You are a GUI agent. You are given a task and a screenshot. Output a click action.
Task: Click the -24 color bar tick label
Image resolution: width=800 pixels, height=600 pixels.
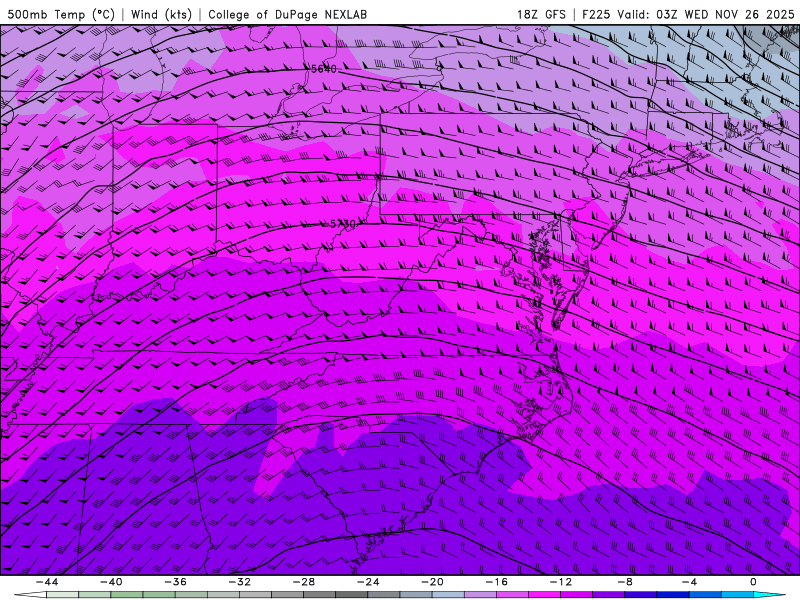tap(368, 582)
